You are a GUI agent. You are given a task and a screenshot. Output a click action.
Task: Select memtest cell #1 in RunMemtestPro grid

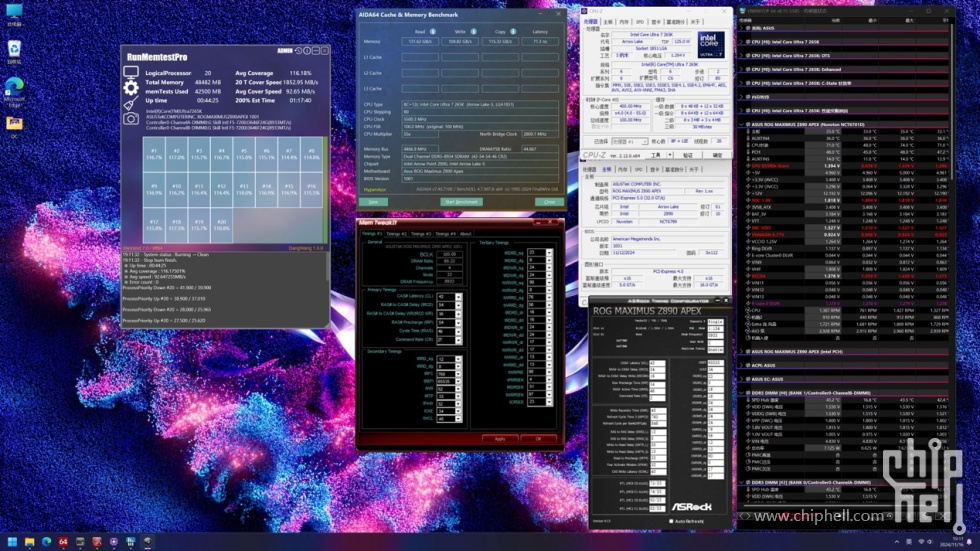(x=154, y=154)
